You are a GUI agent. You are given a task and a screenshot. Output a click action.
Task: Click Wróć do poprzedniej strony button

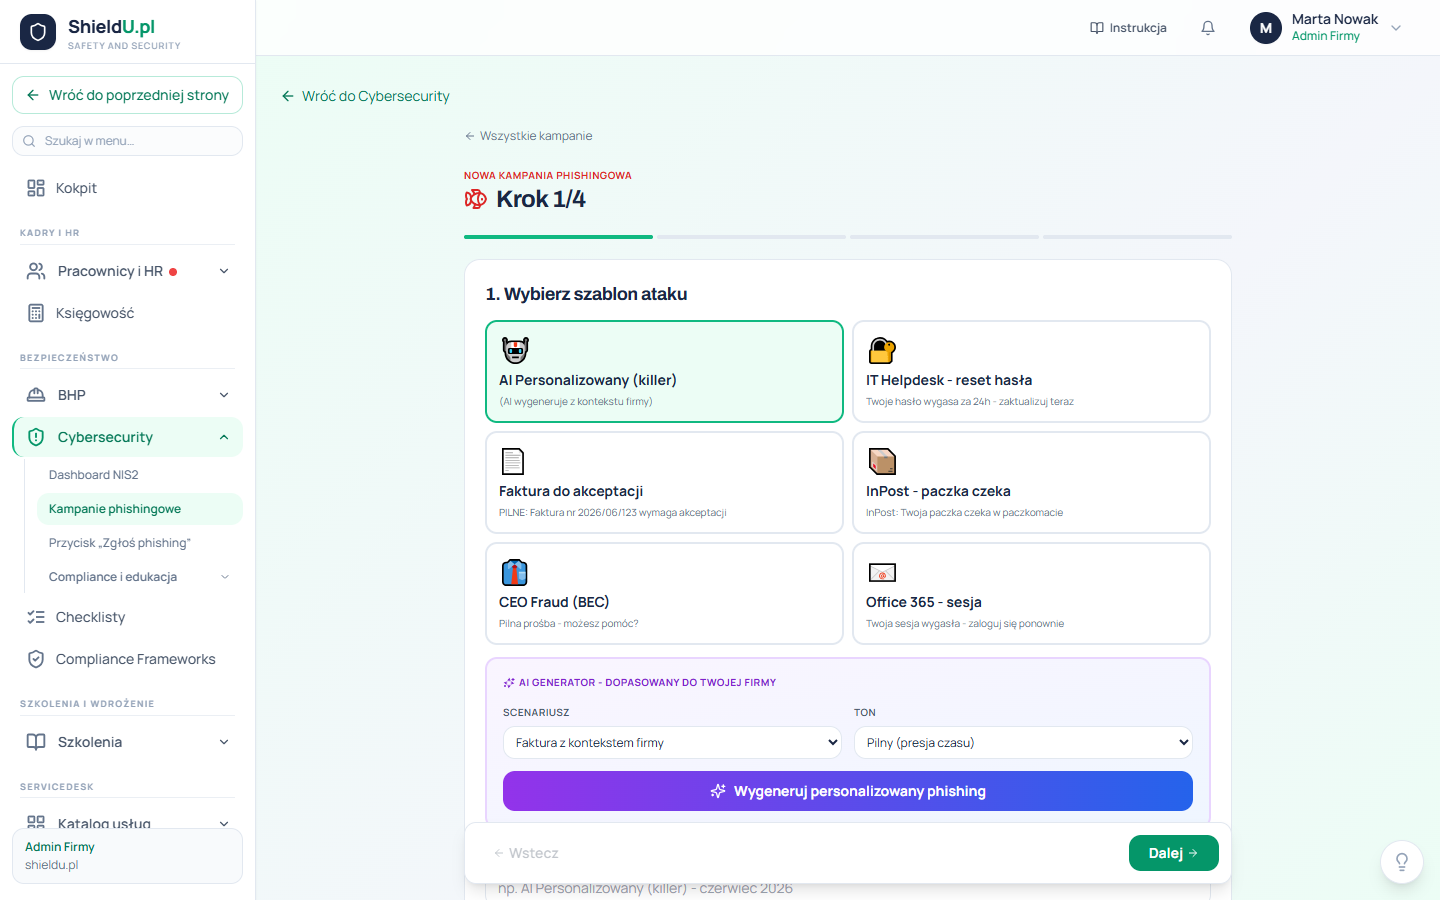127,95
